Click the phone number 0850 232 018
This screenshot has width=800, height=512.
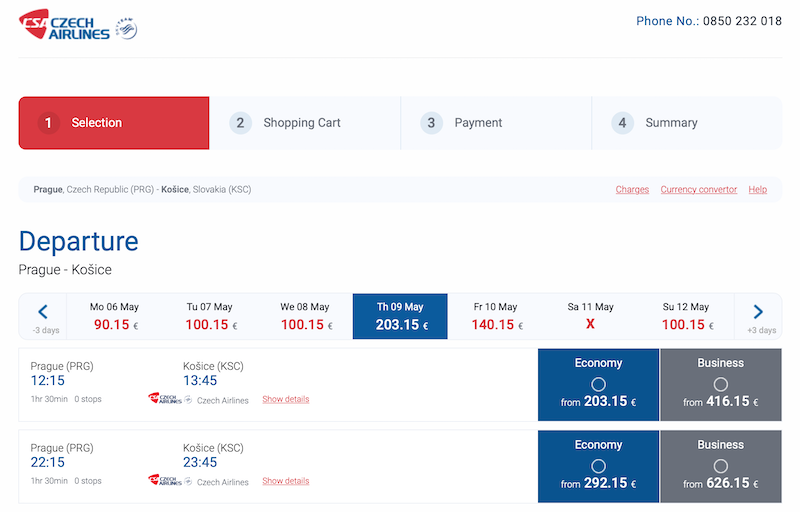pos(742,21)
